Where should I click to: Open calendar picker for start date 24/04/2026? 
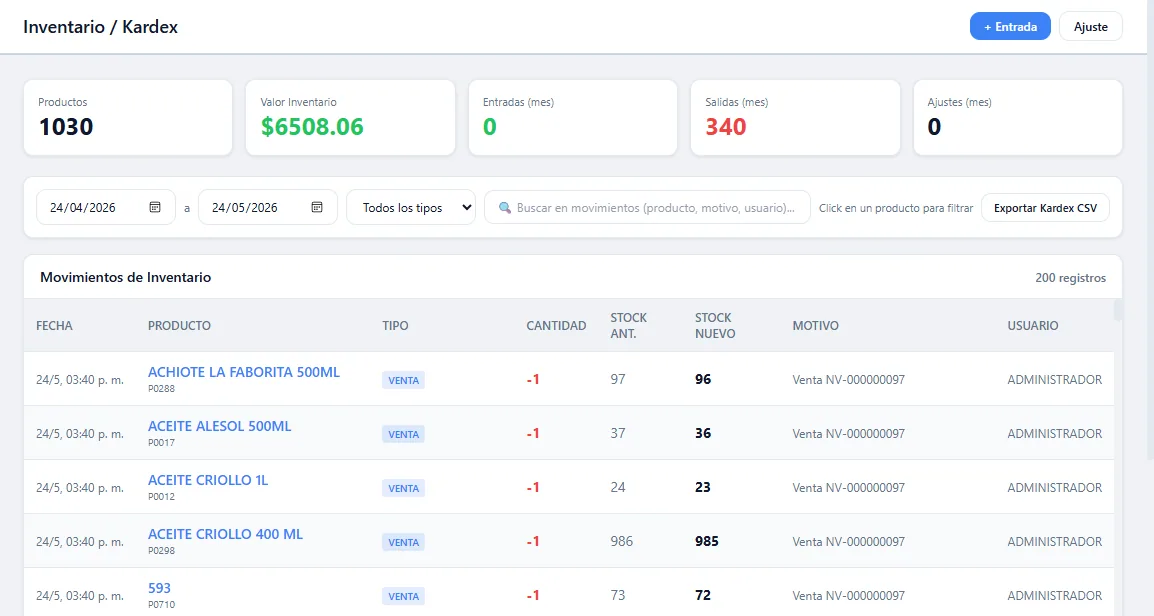[x=155, y=208]
